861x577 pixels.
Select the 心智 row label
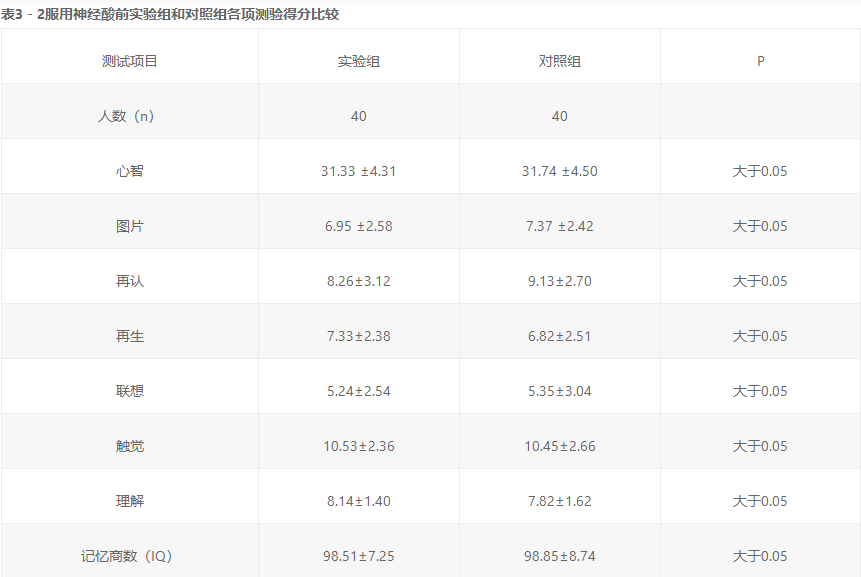(x=130, y=171)
